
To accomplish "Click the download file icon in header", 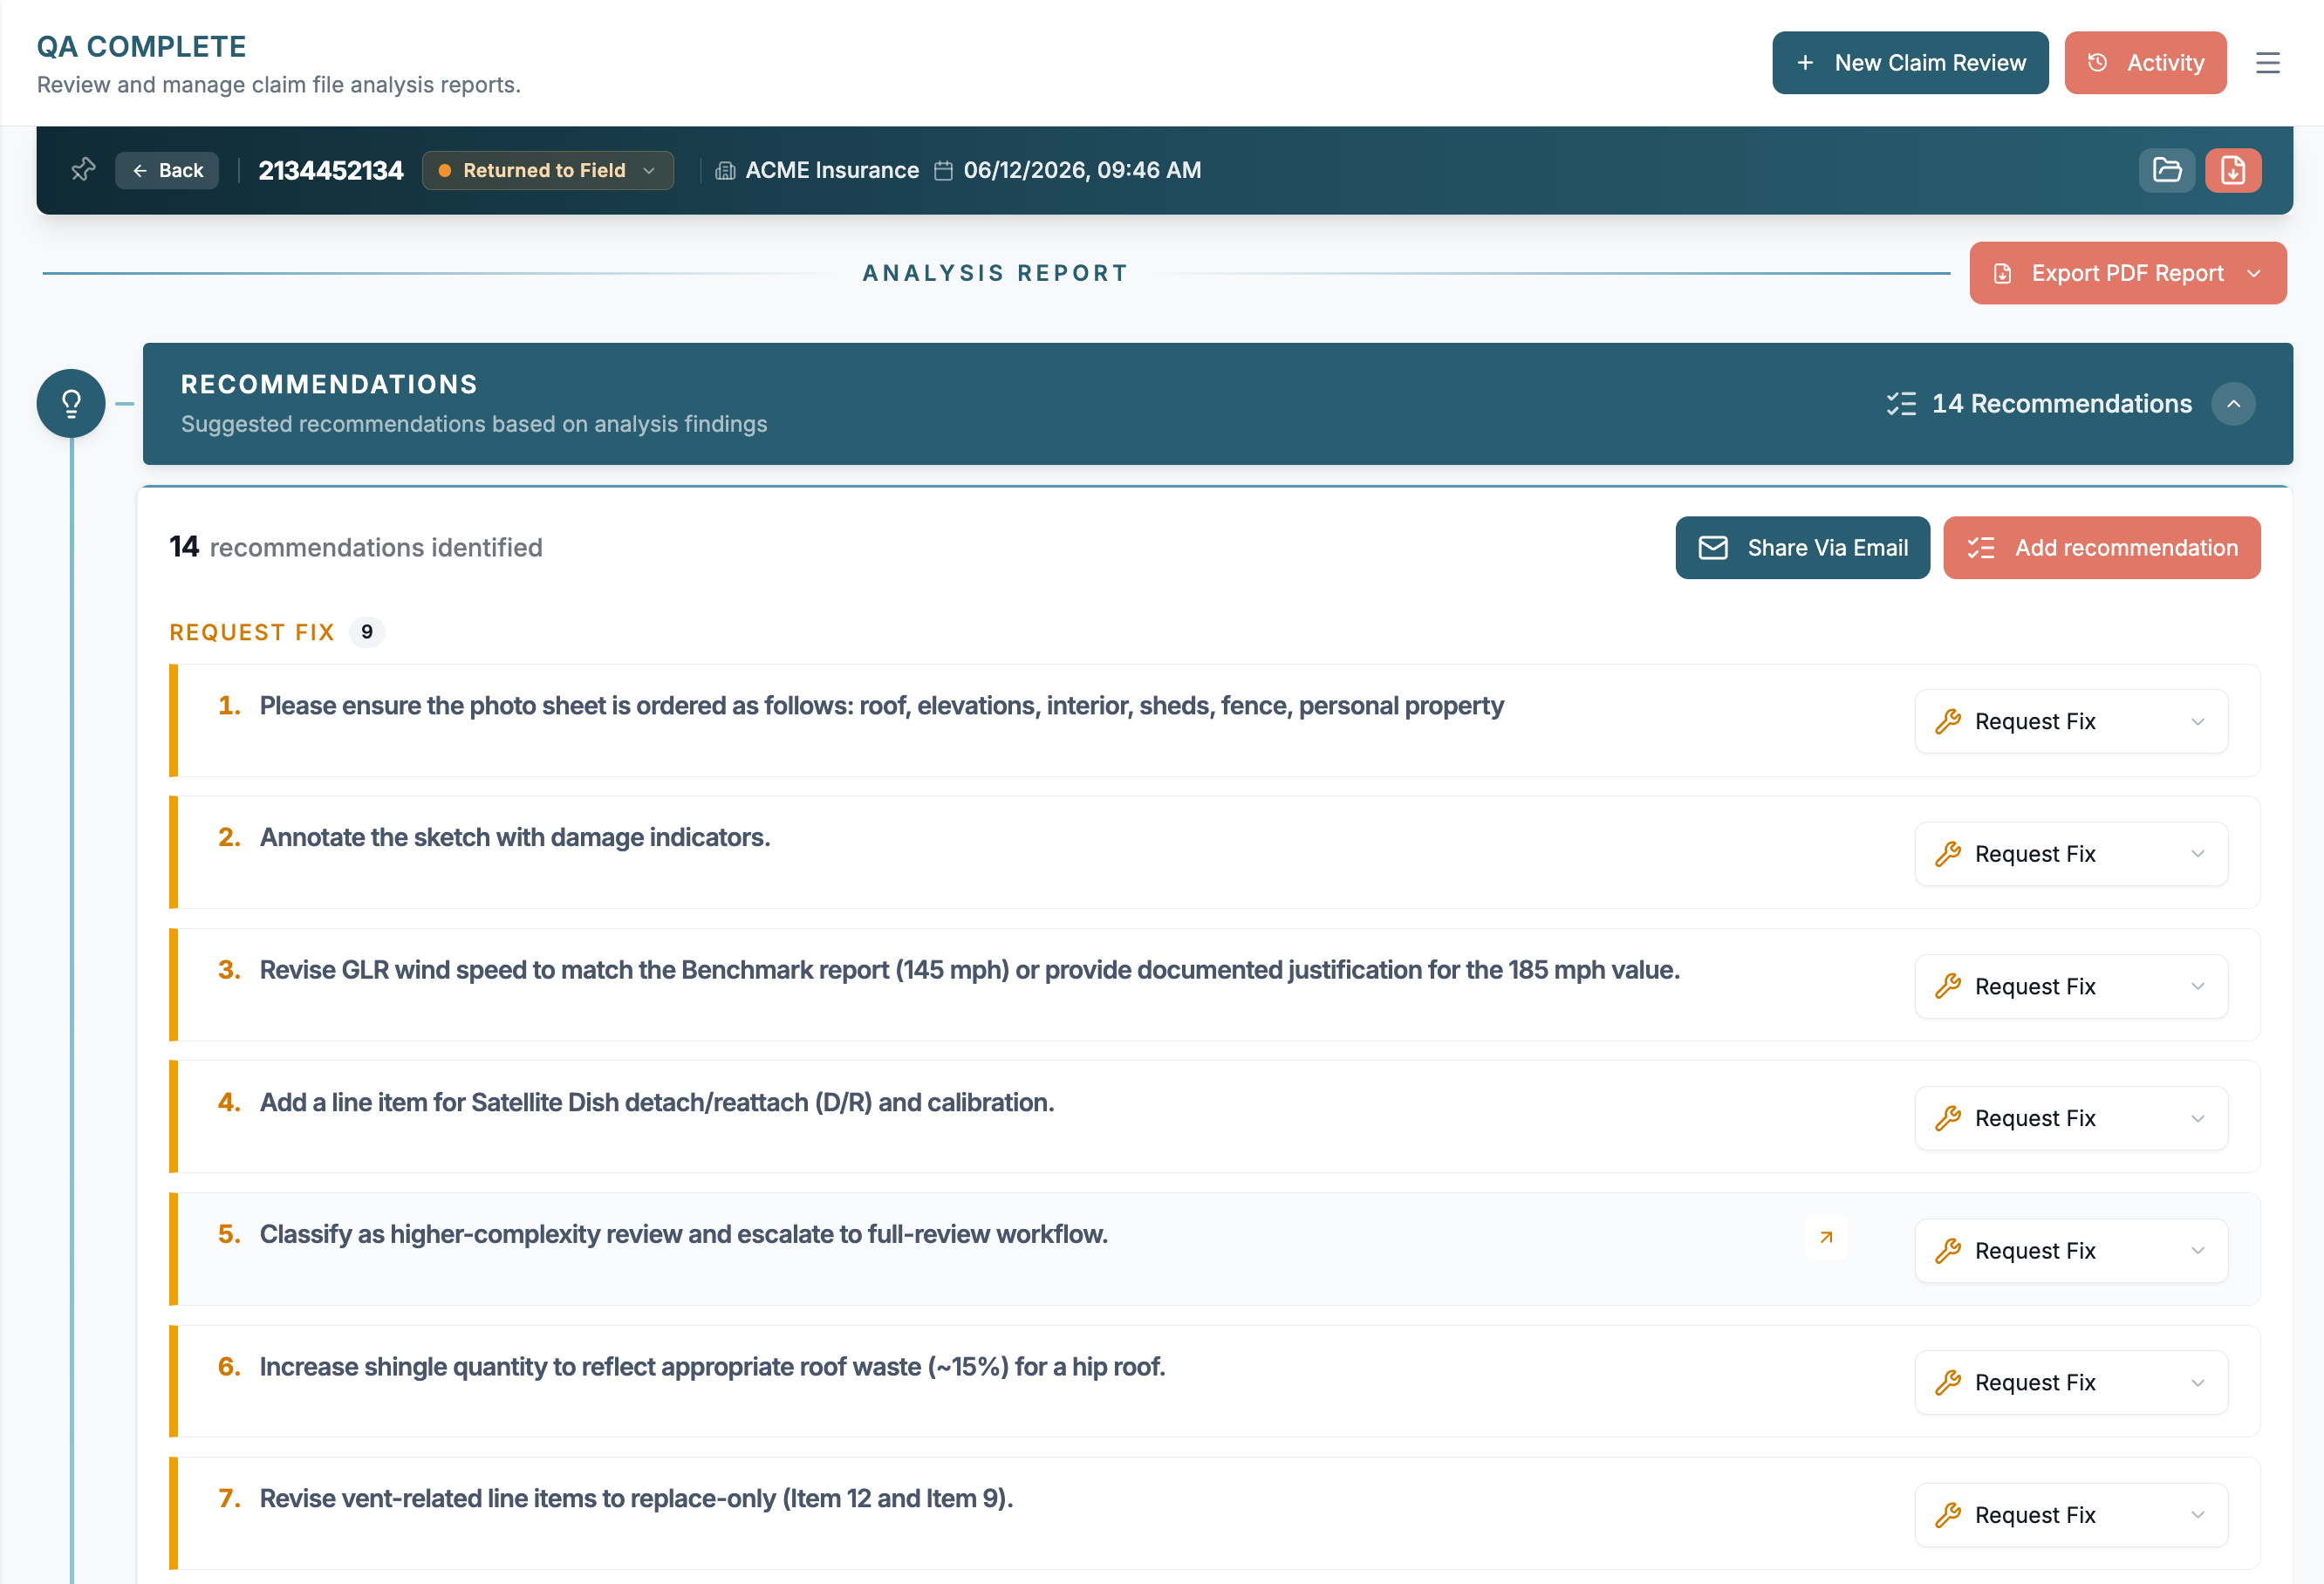I will click(2233, 170).
